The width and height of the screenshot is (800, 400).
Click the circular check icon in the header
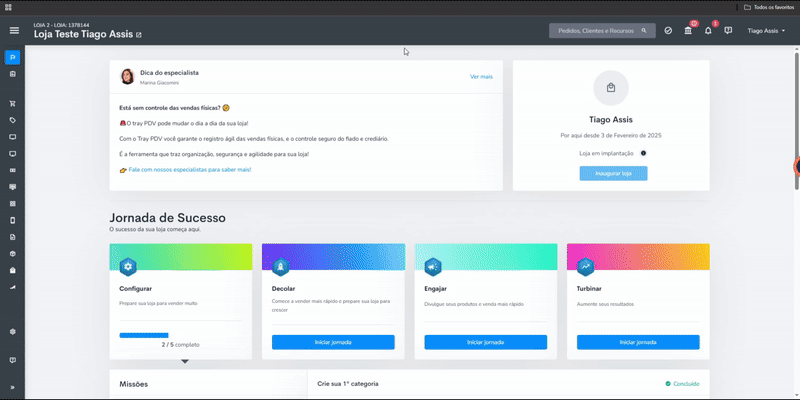click(668, 31)
